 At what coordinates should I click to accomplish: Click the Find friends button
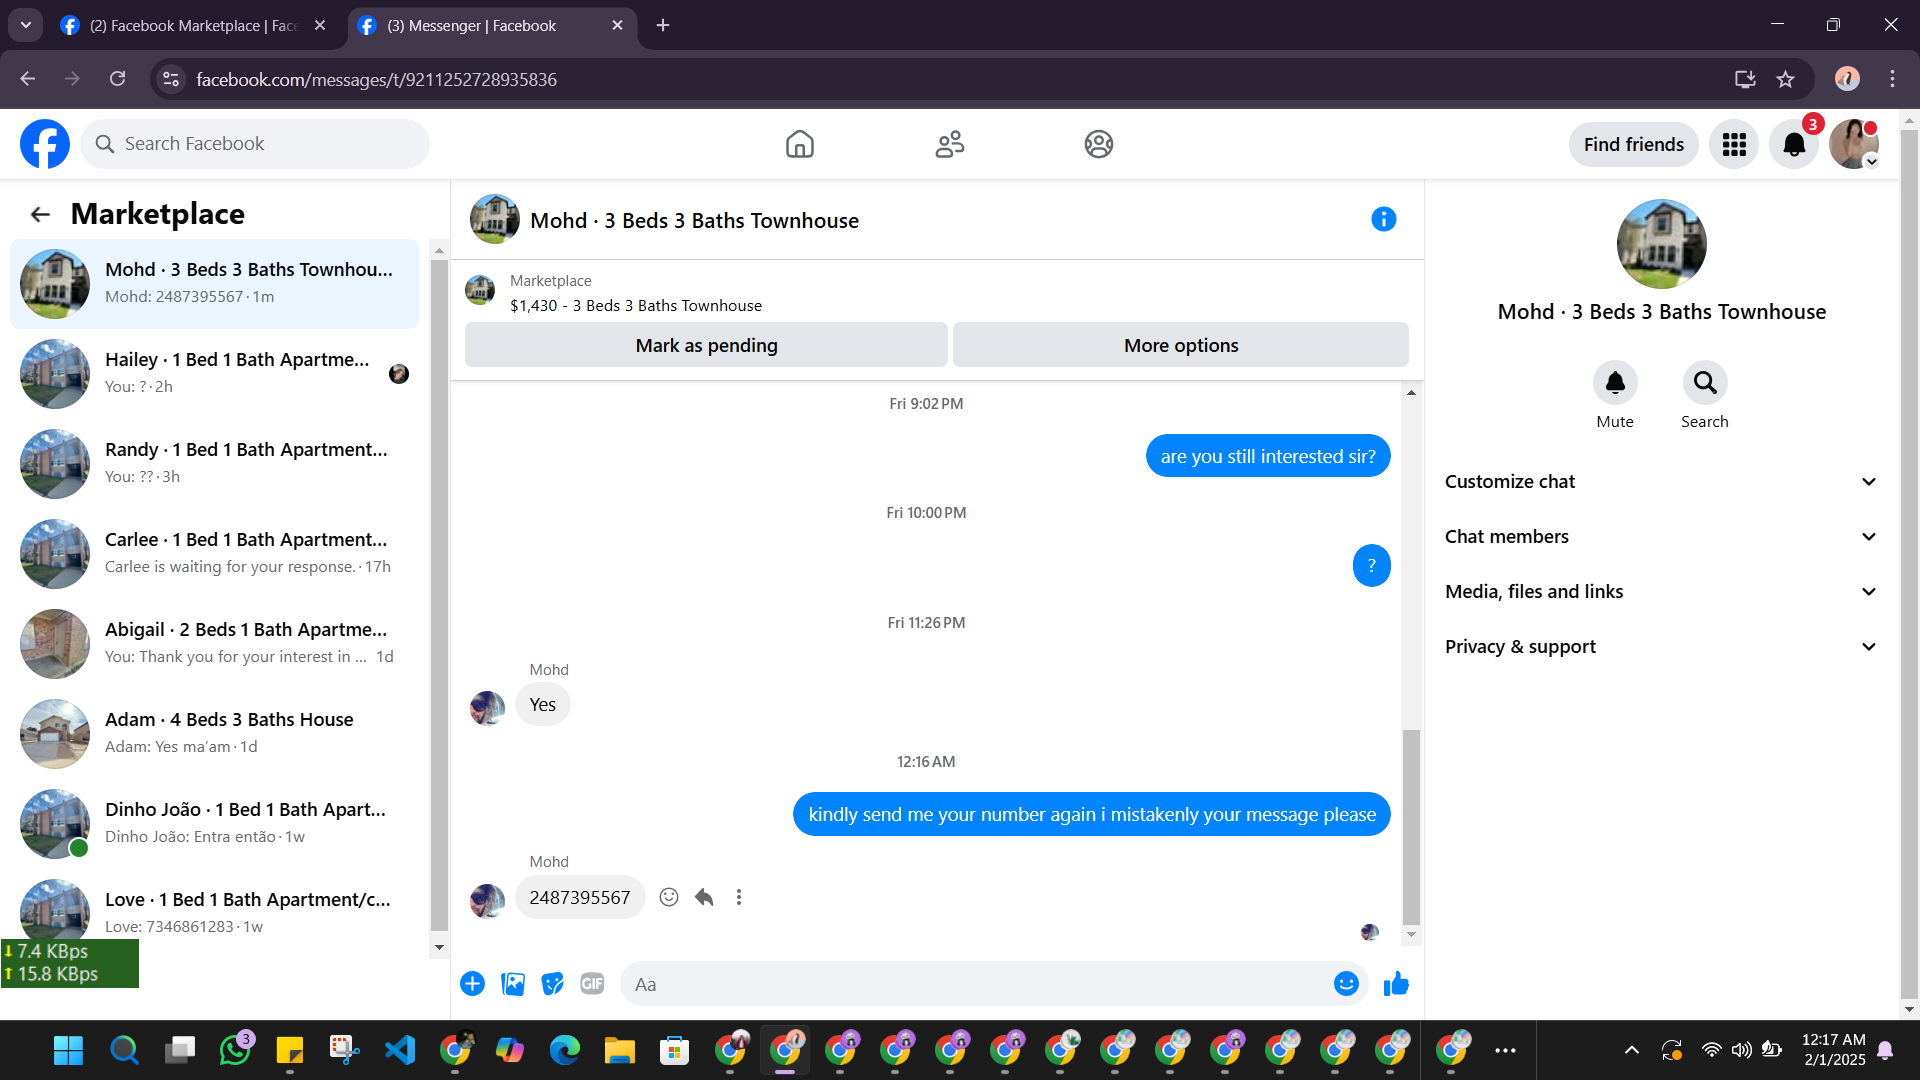click(x=1634, y=144)
